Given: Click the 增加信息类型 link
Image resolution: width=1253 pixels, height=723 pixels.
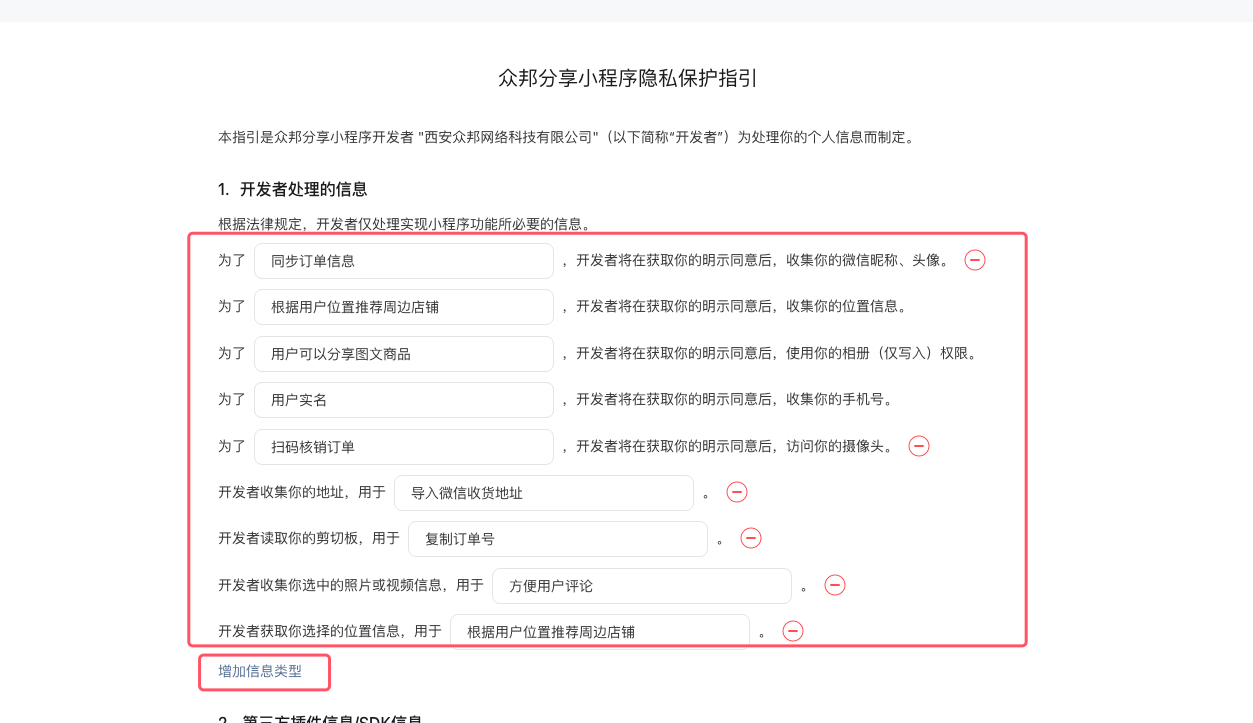Looking at the screenshot, I should [260, 671].
